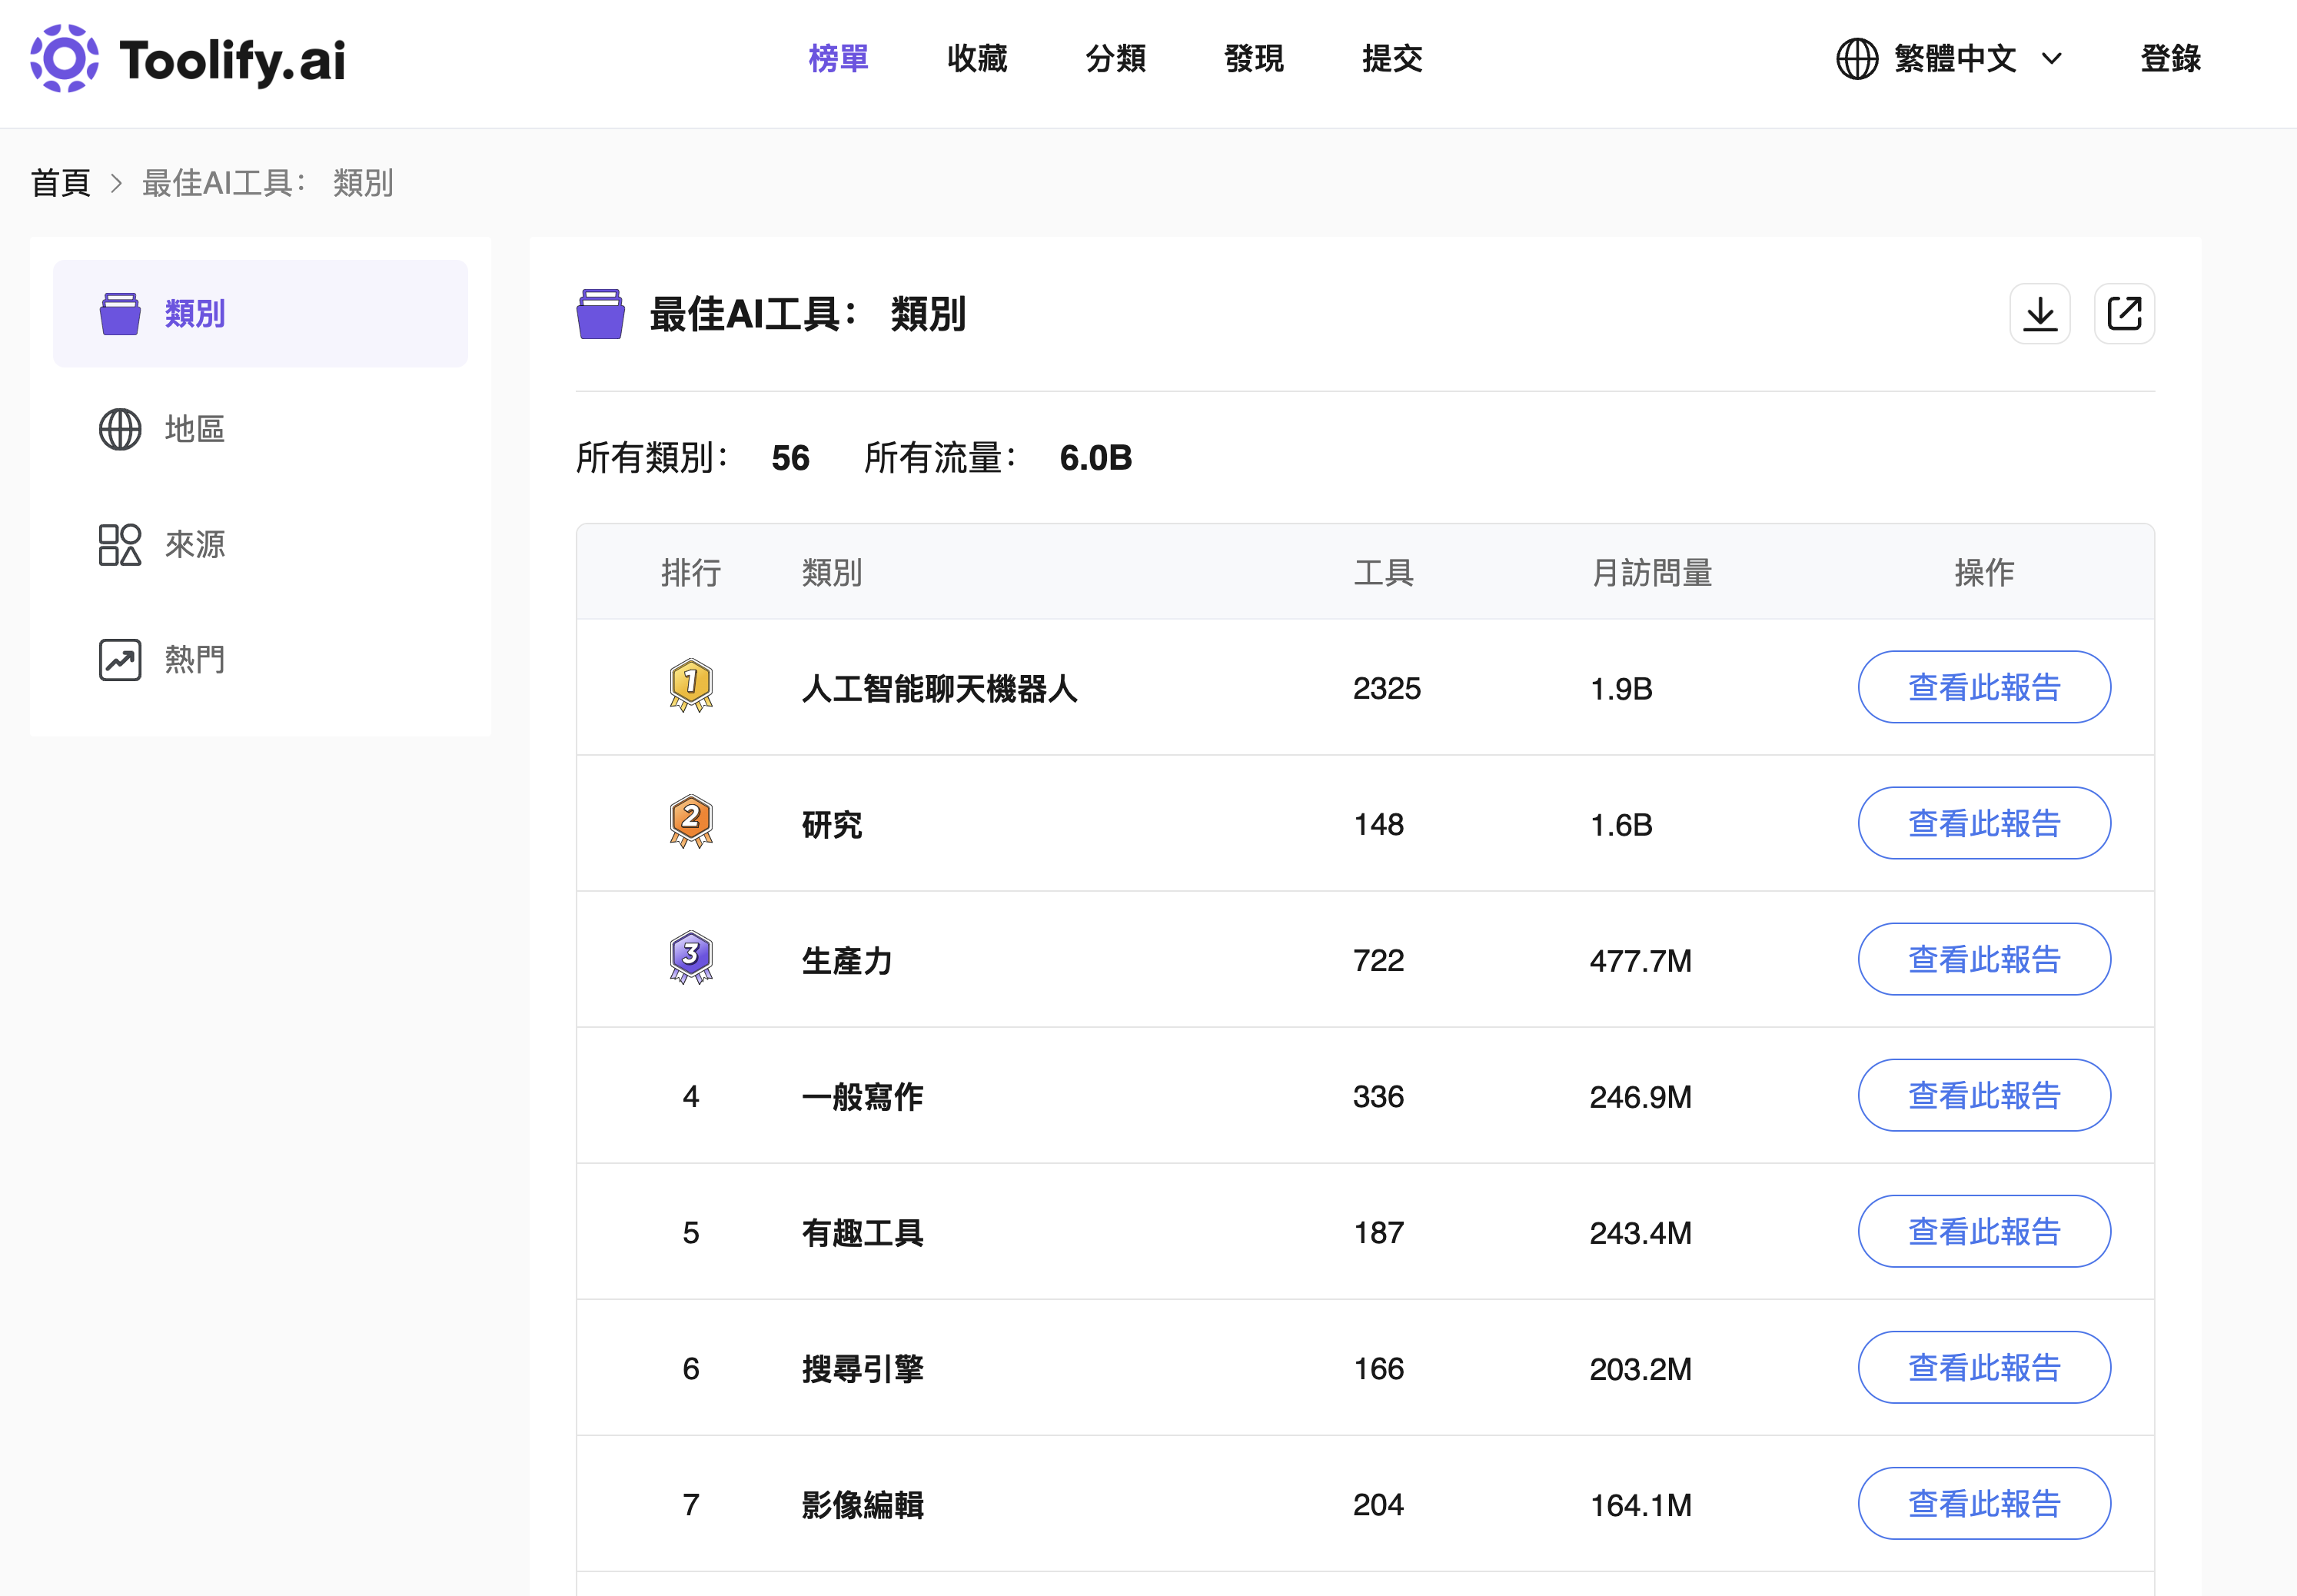Click the trending chart icon for 熱門
The height and width of the screenshot is (1596, 2297).
[120, 660]
